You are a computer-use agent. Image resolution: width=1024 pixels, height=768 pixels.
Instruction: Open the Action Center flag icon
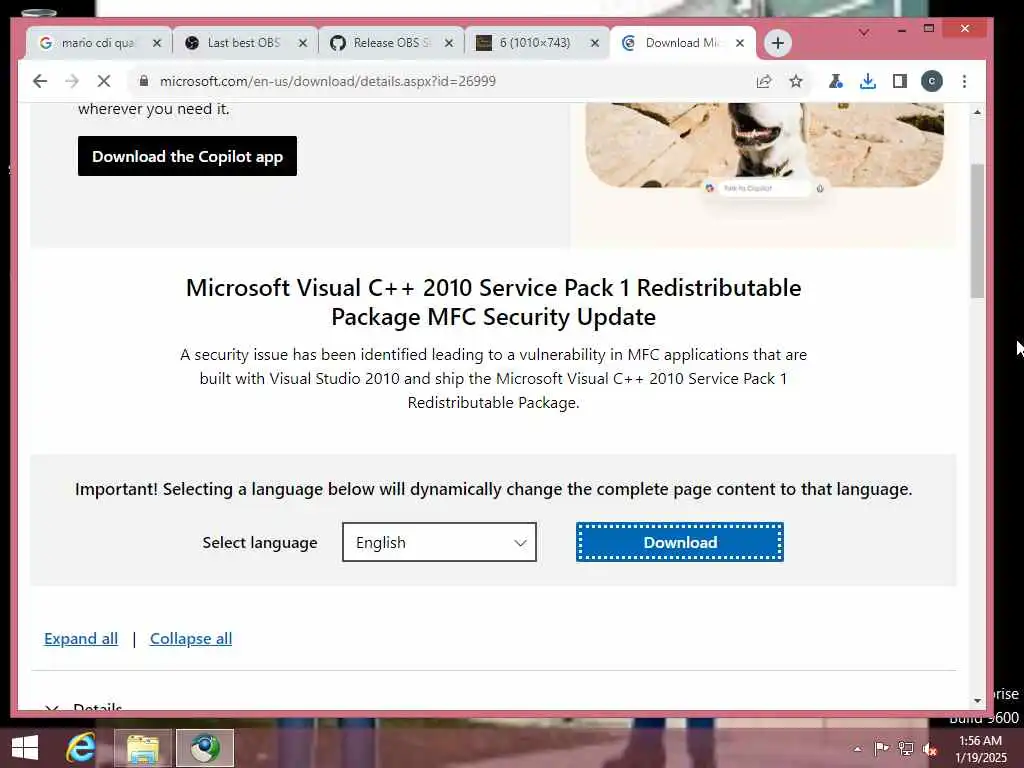881,748
